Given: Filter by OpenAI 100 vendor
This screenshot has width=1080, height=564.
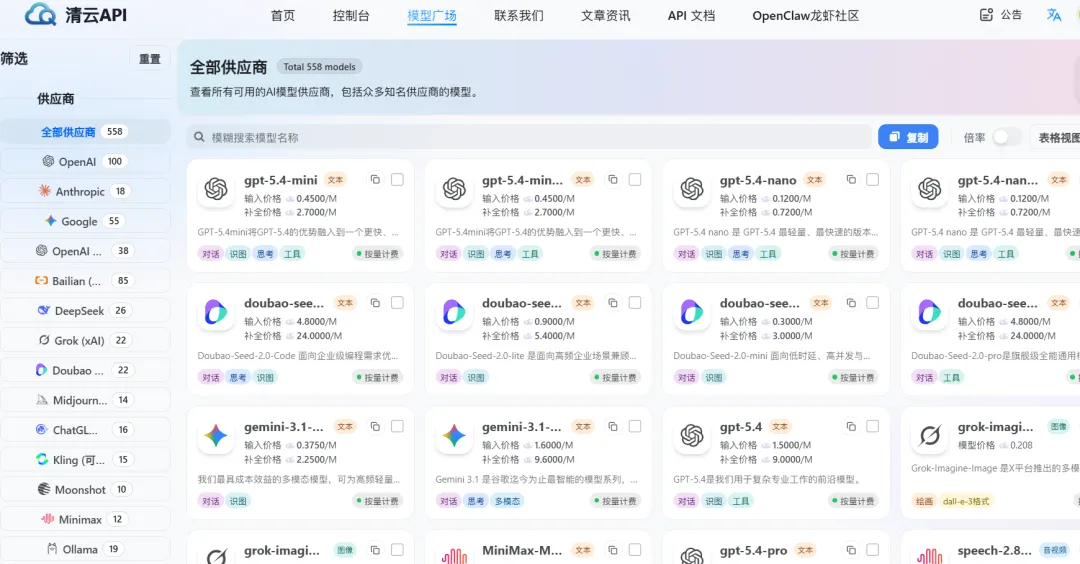Looking at the screenshot, I should [85, 161].
